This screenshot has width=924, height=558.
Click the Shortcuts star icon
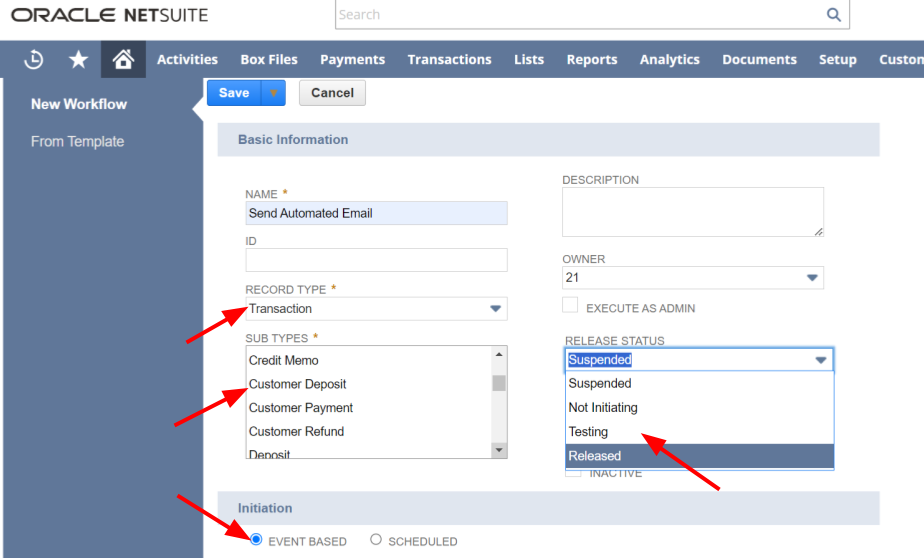[x=78, y=60]
